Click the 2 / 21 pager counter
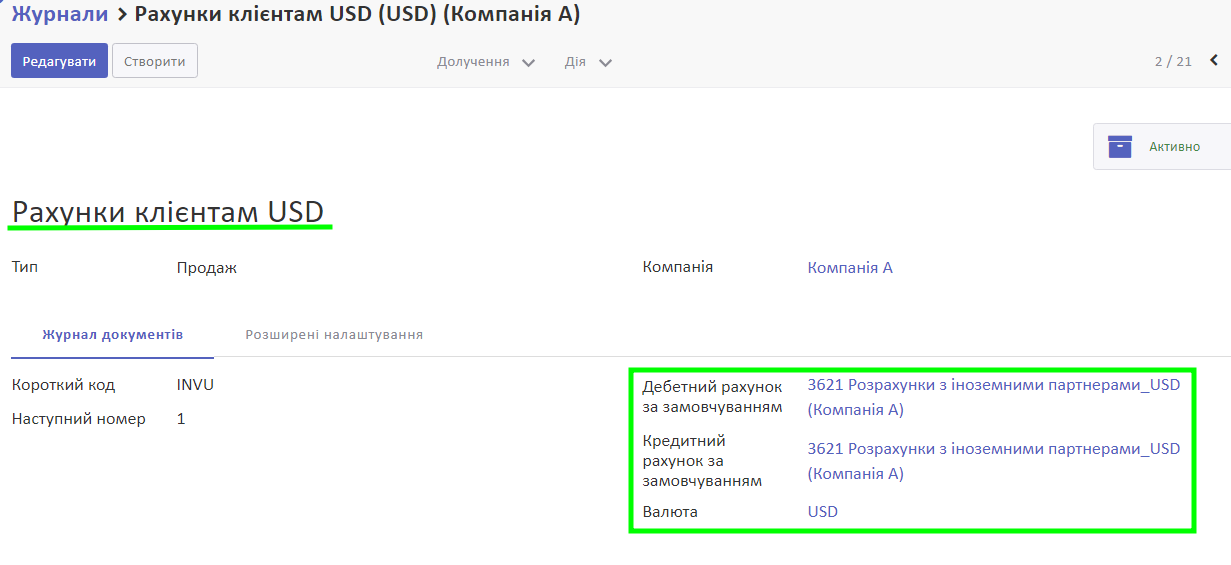The height and width of the screenshot is (565, 1231). [x=1172, y=61]
